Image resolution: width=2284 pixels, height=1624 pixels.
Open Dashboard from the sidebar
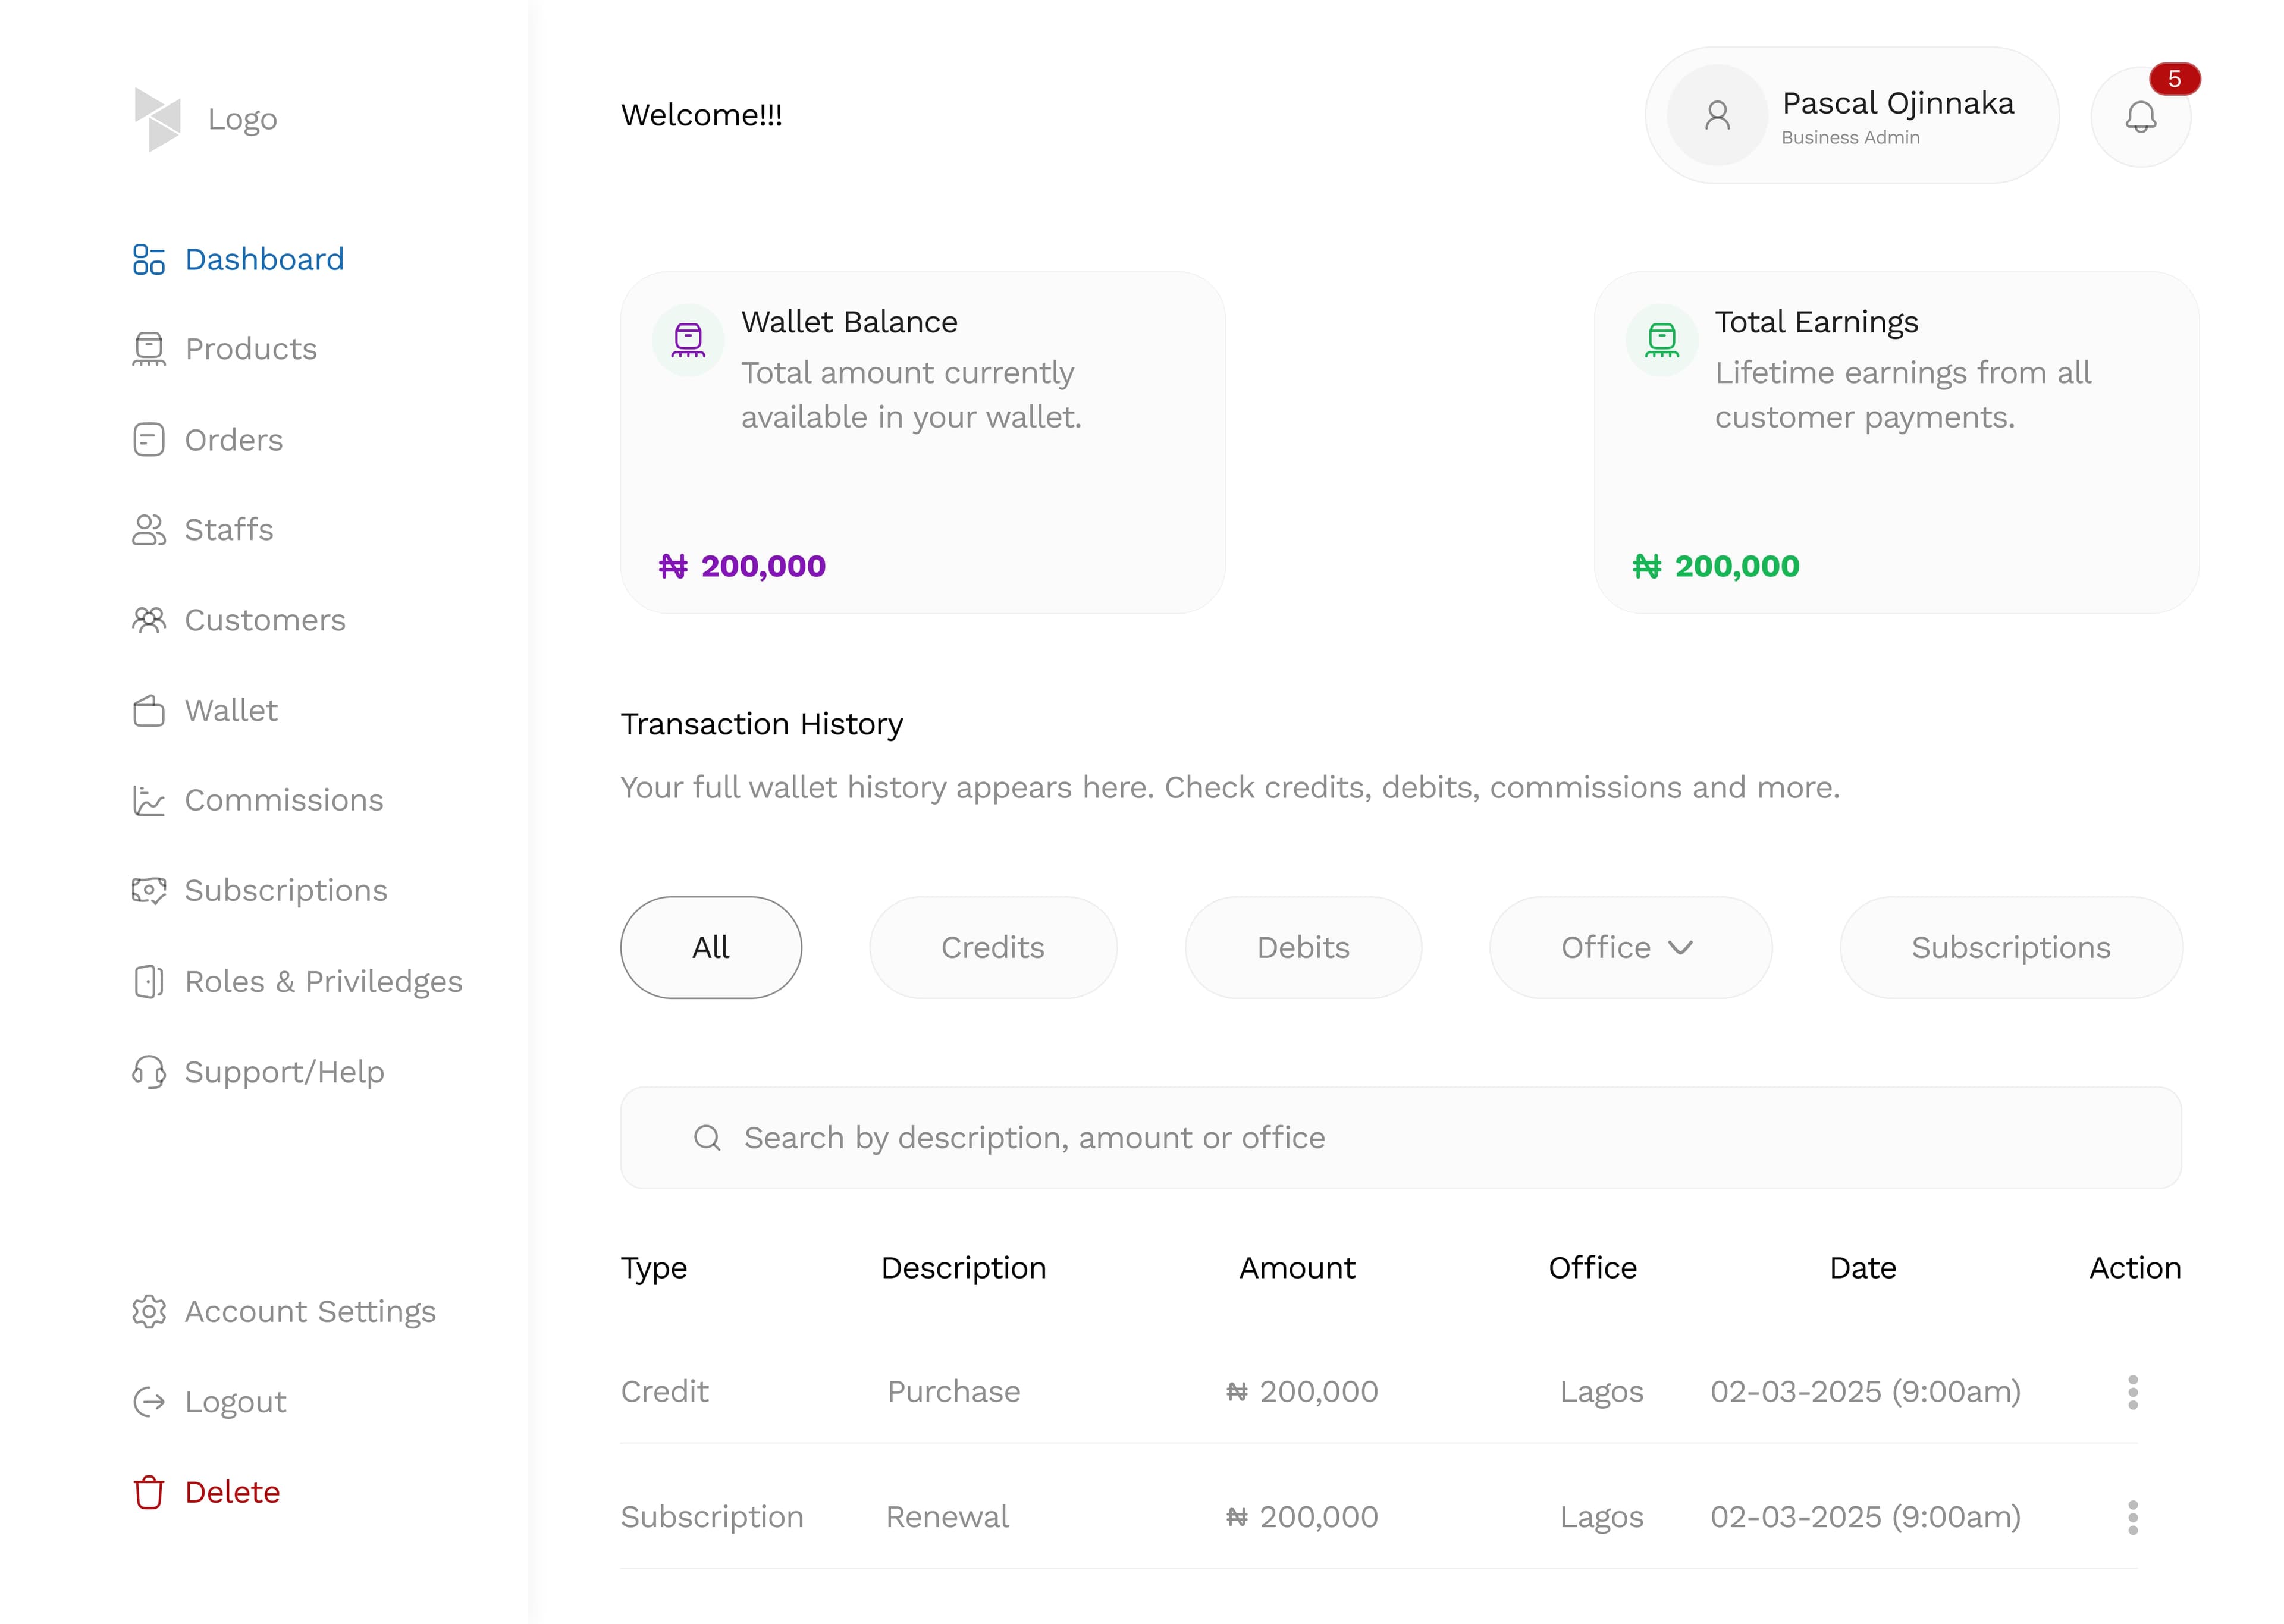(x=264, y=259)
